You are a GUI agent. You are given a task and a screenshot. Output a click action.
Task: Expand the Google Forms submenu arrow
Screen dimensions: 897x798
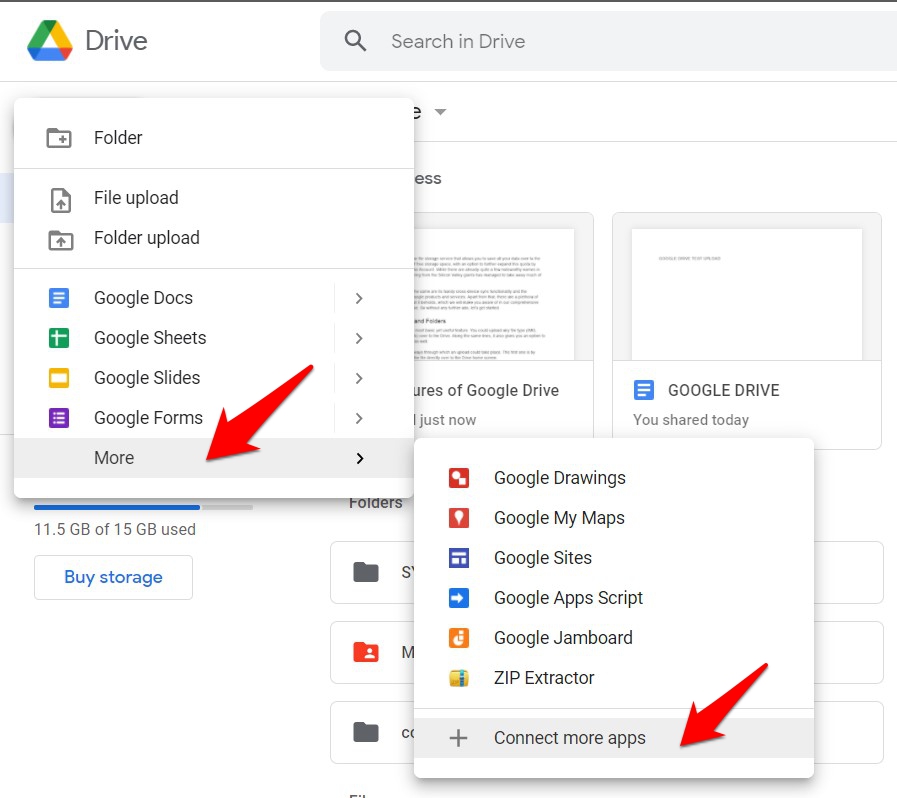point(359,418)
